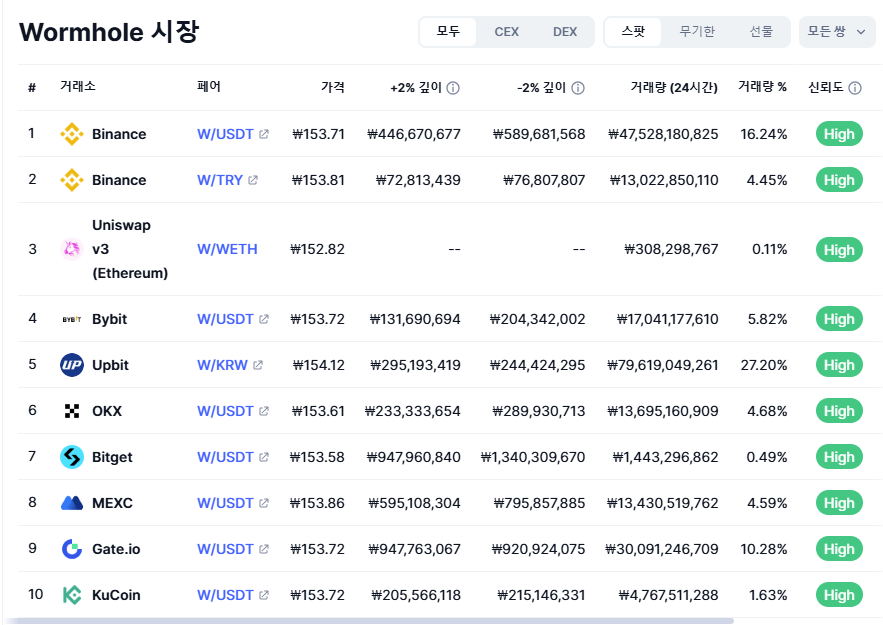Open the 모든 쌍 pairs dropdown
Screen dimensions: 883x625
(x=837, y=32)
